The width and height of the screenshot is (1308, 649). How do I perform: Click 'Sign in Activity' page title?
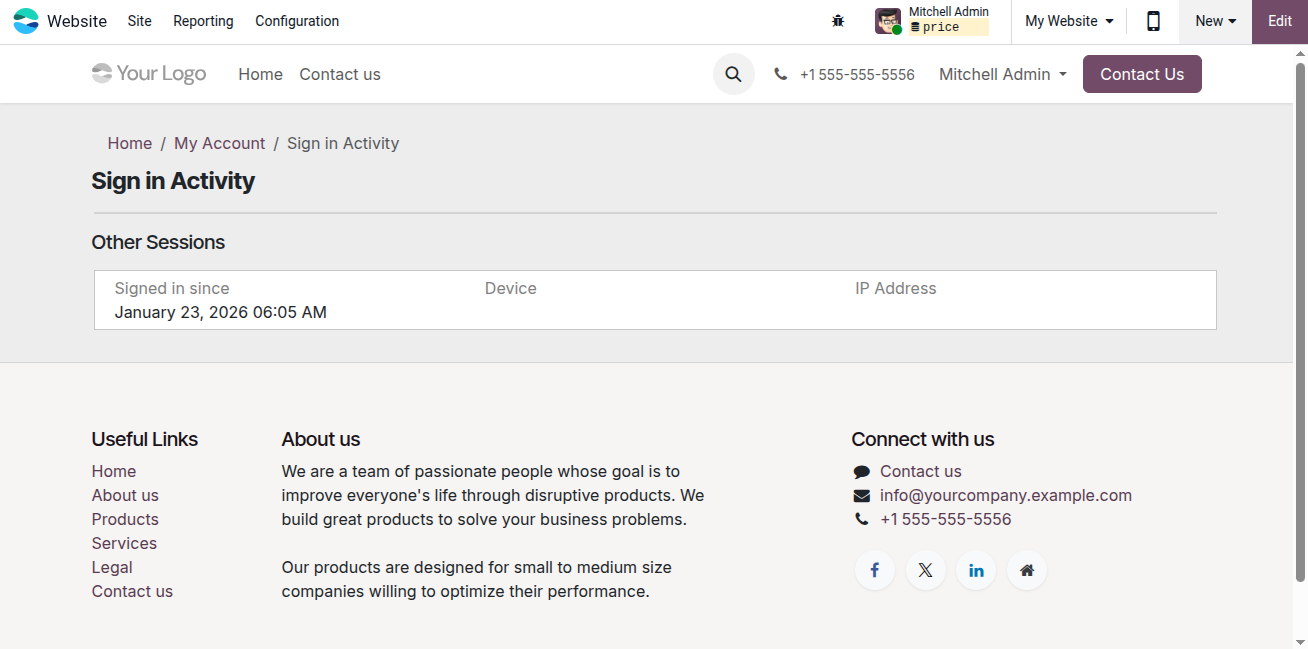click(173, 181)
